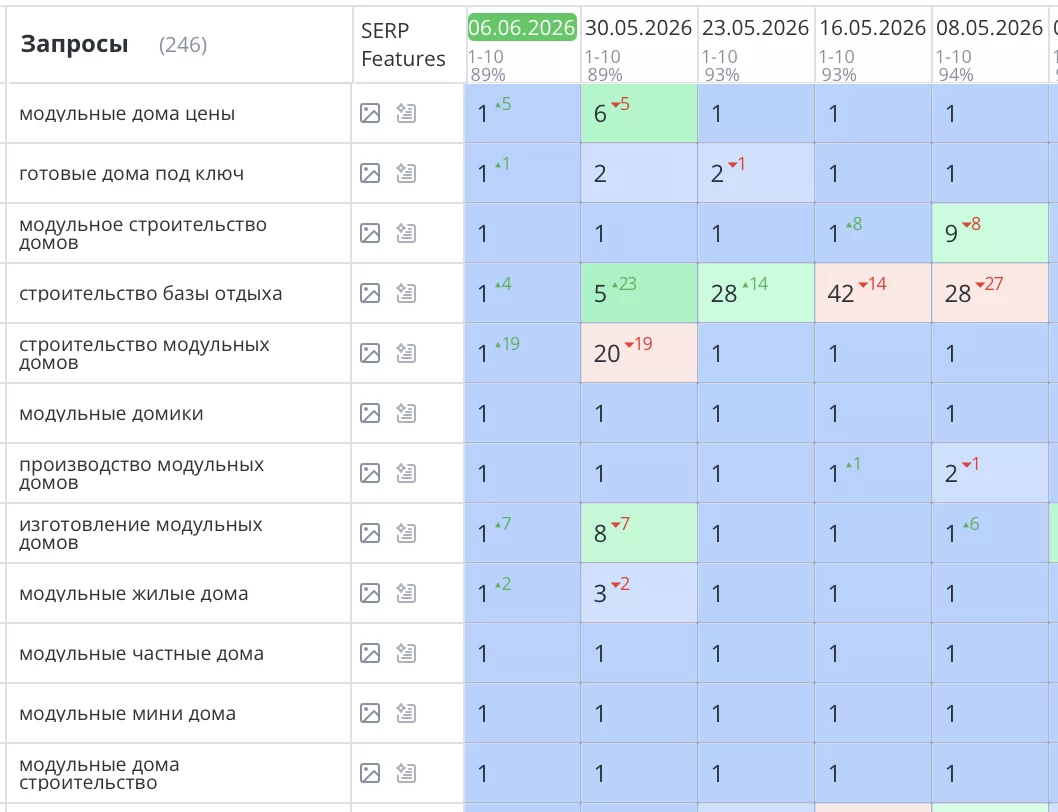Open query модульное строительство домов
The image size is (1058, 812).
[x=142, y=234]
